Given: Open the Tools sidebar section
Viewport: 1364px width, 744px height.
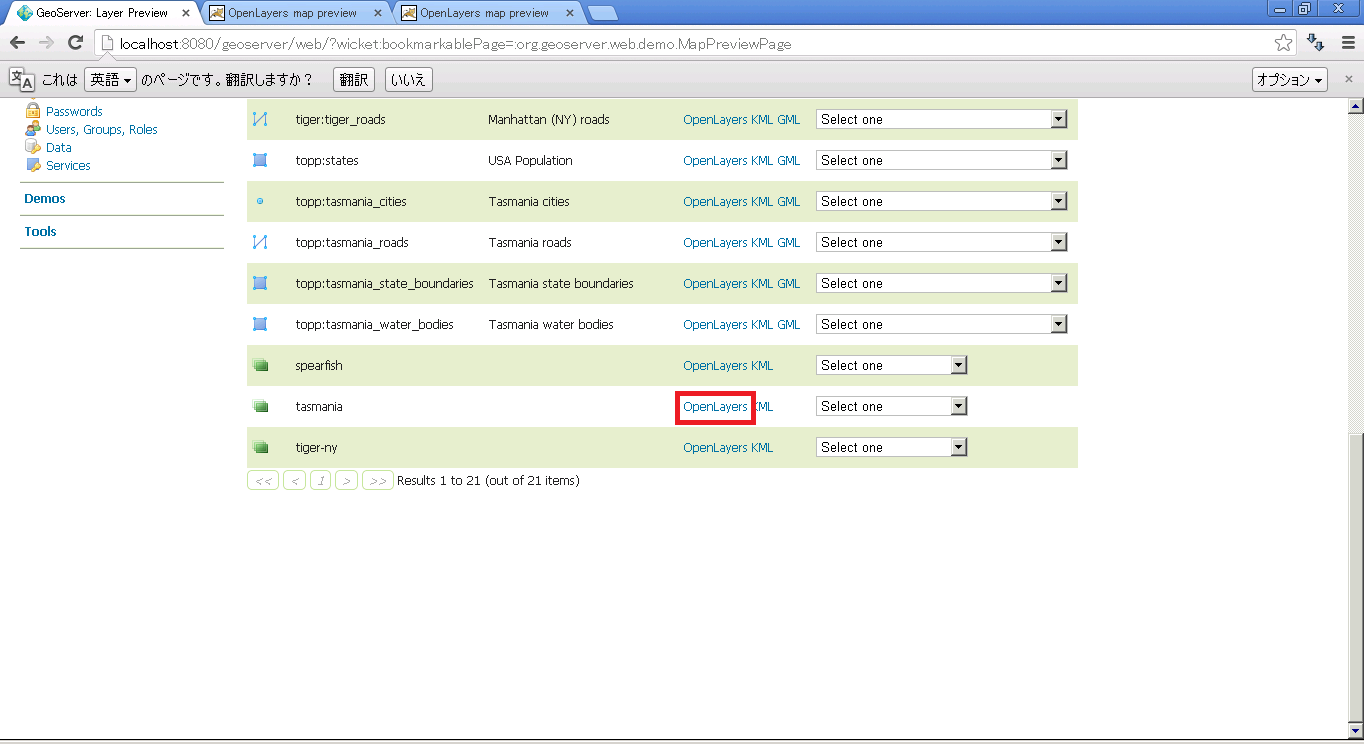Looking at the screenshot, I should tap(41, 232).
